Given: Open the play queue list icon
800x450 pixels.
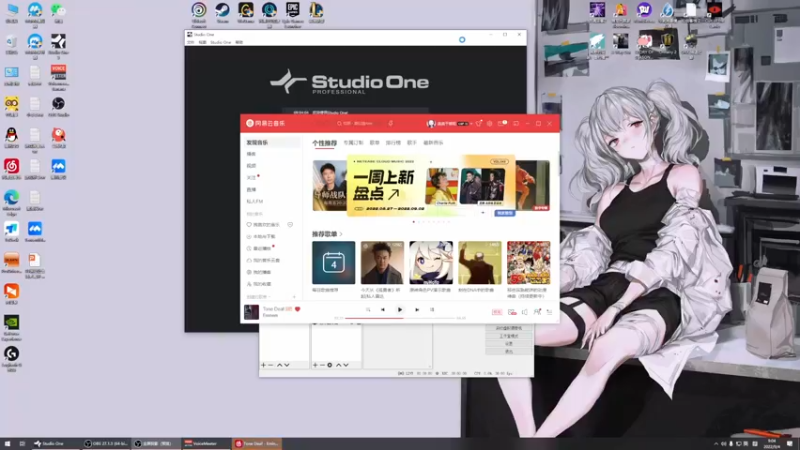Looking at the screenshot, I should (549, 312).
